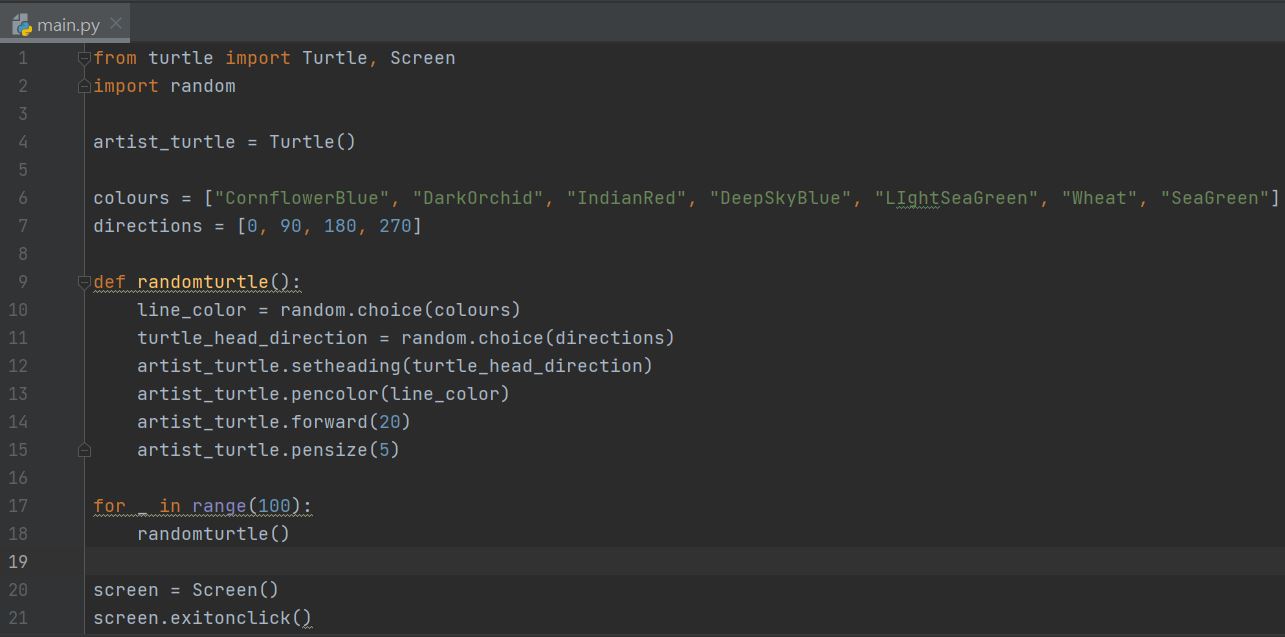Image resolution: width=1285 pixels, height=637 pixels.
Task: Place cursor on empty highlighted line 19
Action: [x=685, y=562]
